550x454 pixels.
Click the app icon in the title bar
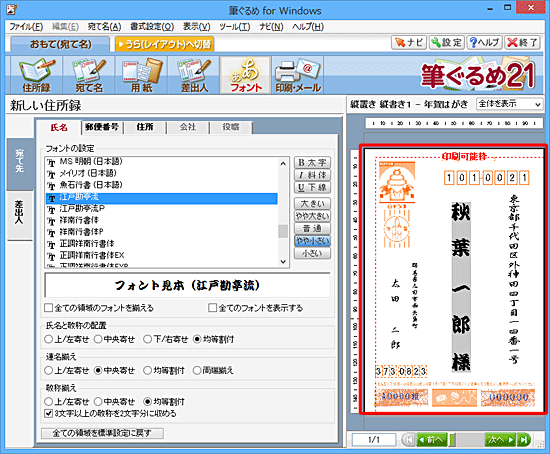[12, 9]
